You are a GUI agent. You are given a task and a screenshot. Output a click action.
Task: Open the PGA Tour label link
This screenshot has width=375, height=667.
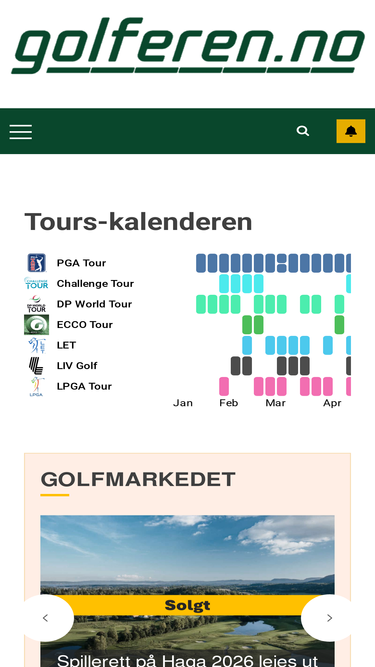point(81,263)
